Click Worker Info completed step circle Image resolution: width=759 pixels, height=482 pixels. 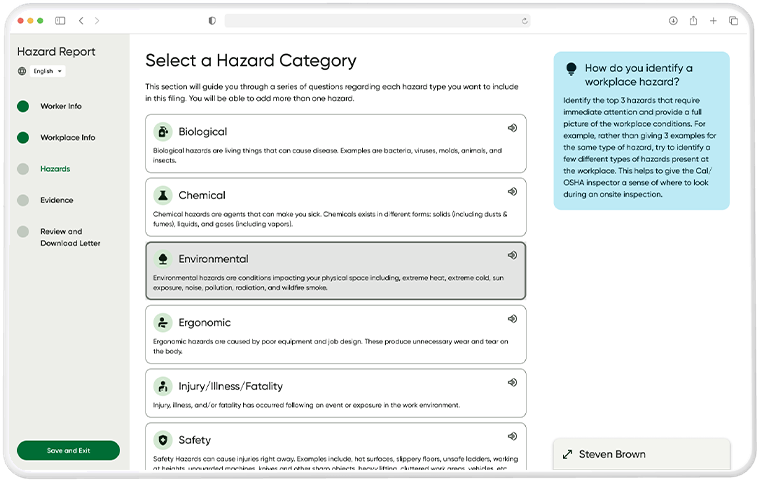click(x=23, y=106)
